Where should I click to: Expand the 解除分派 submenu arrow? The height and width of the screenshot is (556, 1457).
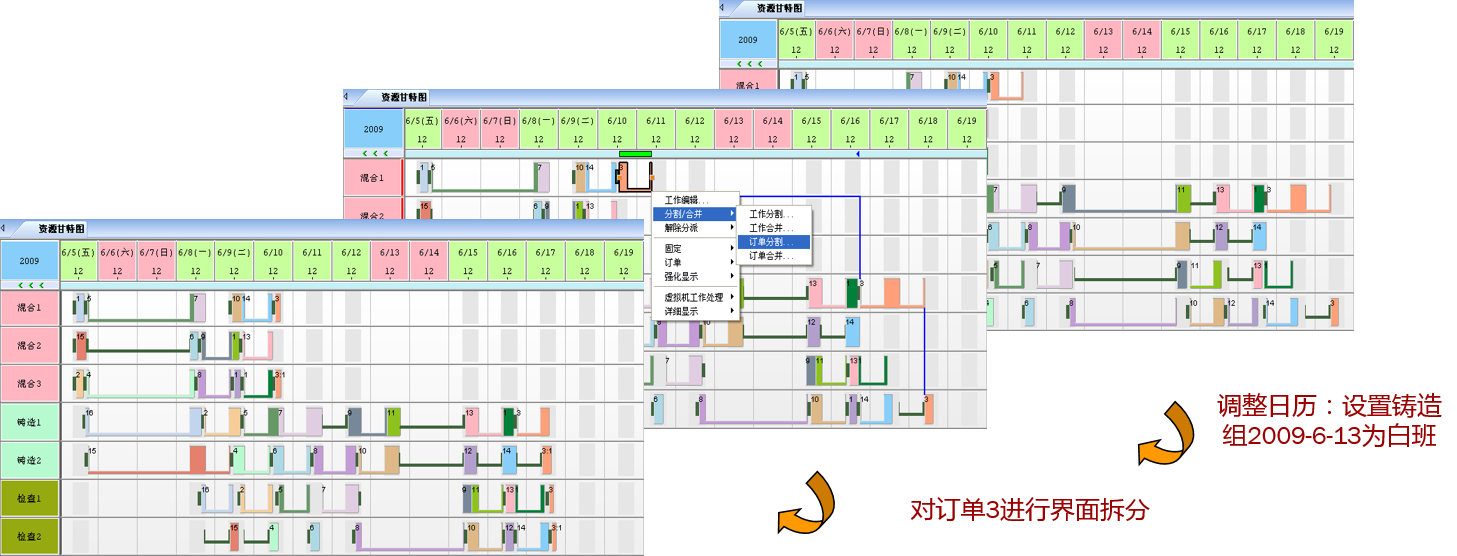tap(732, 228)
